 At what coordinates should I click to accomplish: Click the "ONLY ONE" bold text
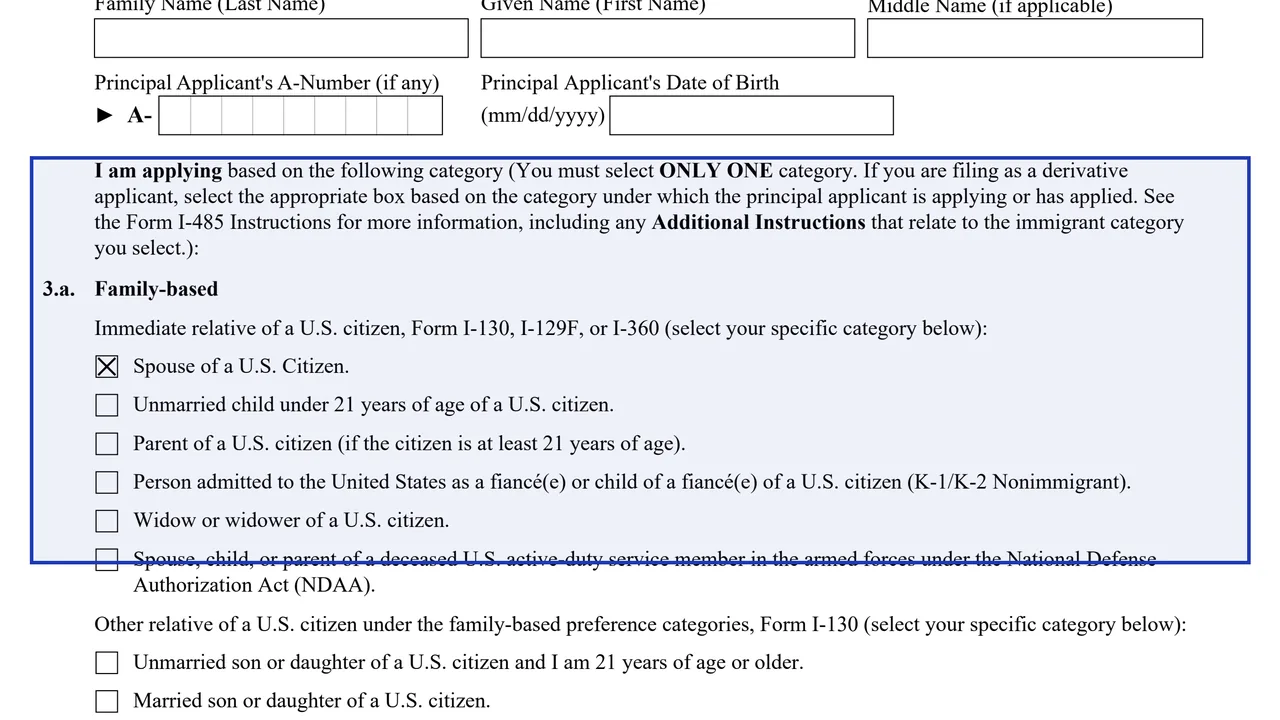[x=716, y=171]
